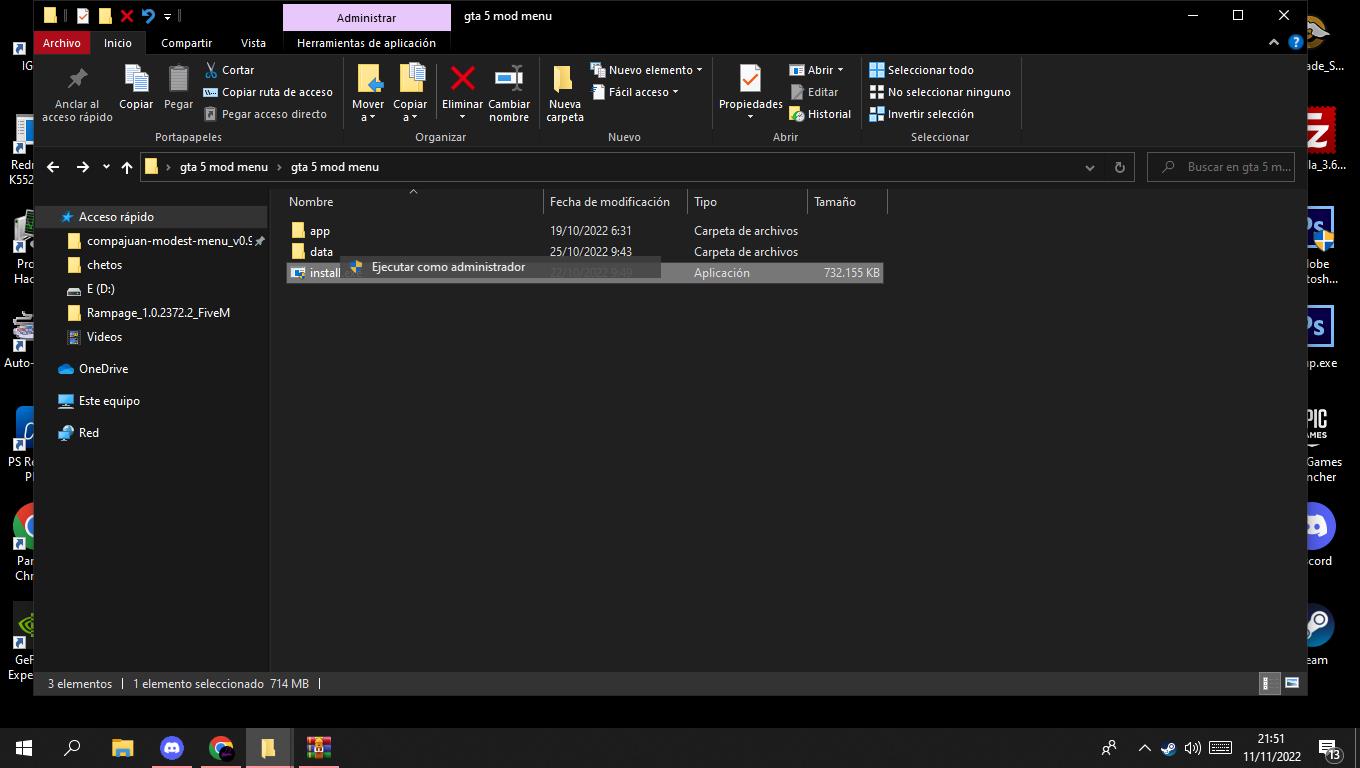Click the Cortar scissors option
The image size is (1360, 768).
click(229, 70)
